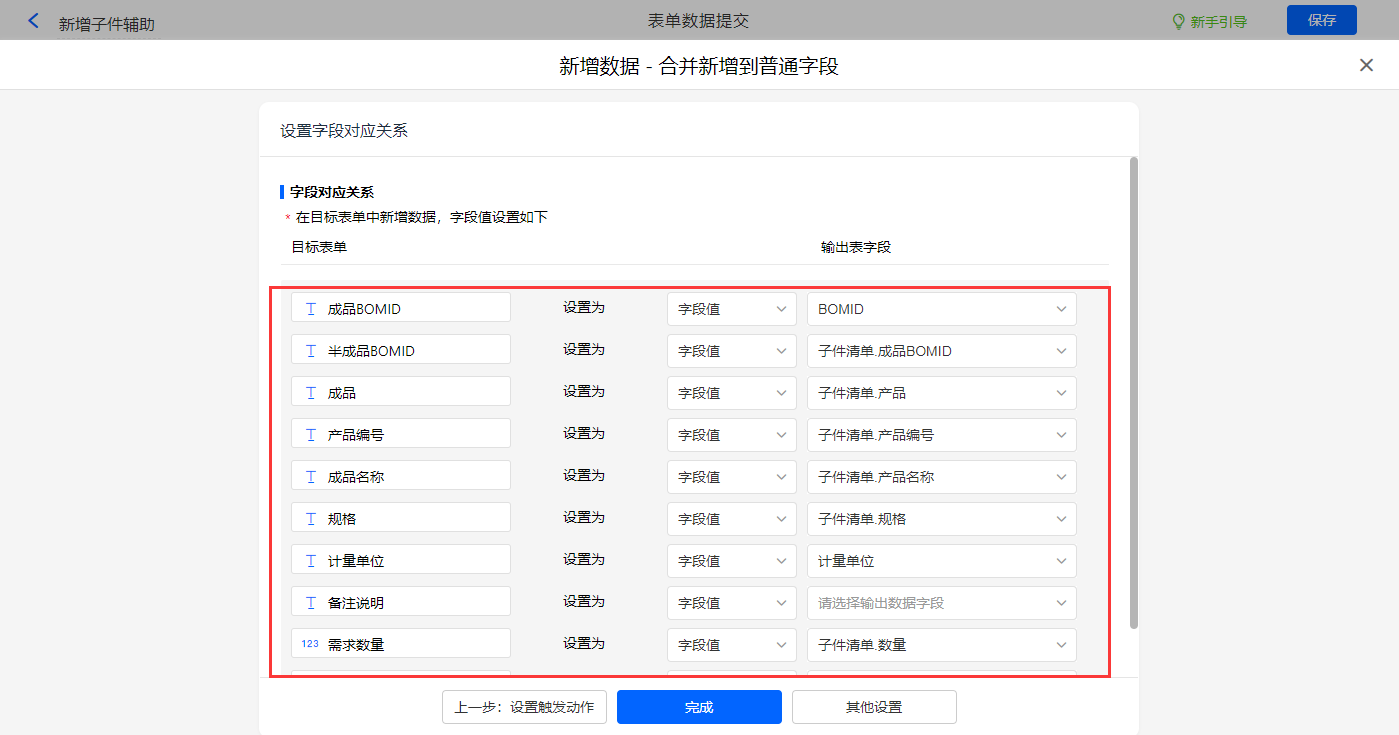Click the 其他设置 button
1399x735 pixels.
[x=874, y=707]
